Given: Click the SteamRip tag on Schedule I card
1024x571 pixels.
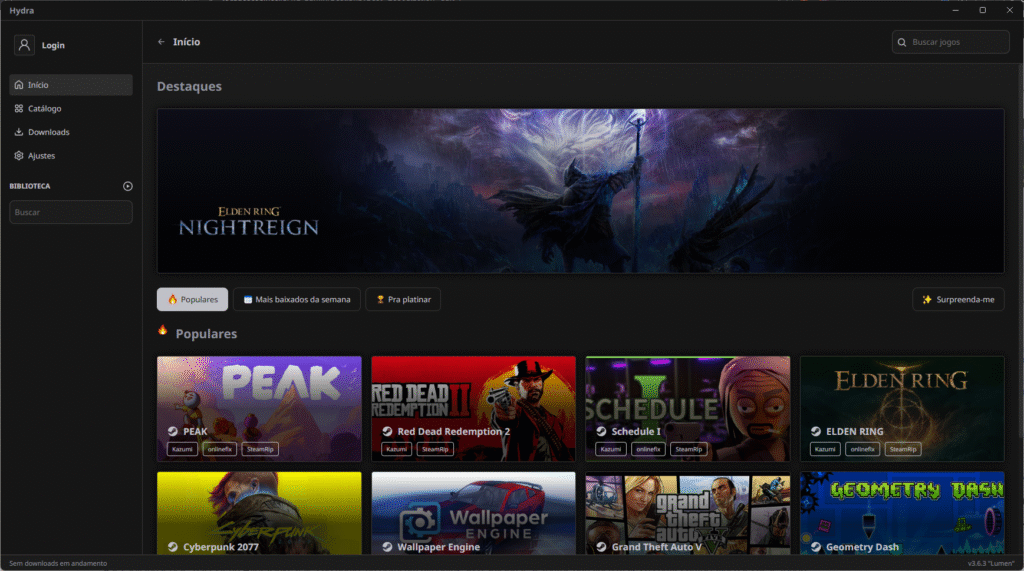Looking at the screenshot, I should point(688,449).
